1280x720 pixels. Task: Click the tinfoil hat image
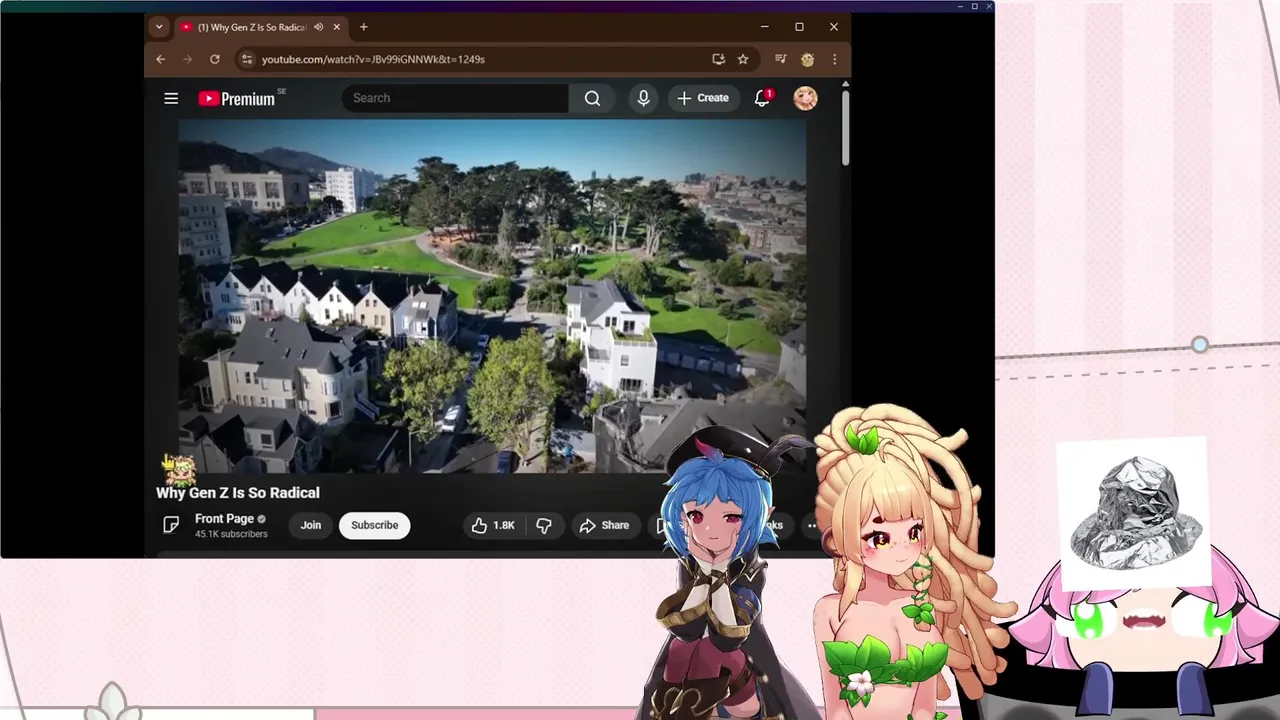(x=1133, y=512)
